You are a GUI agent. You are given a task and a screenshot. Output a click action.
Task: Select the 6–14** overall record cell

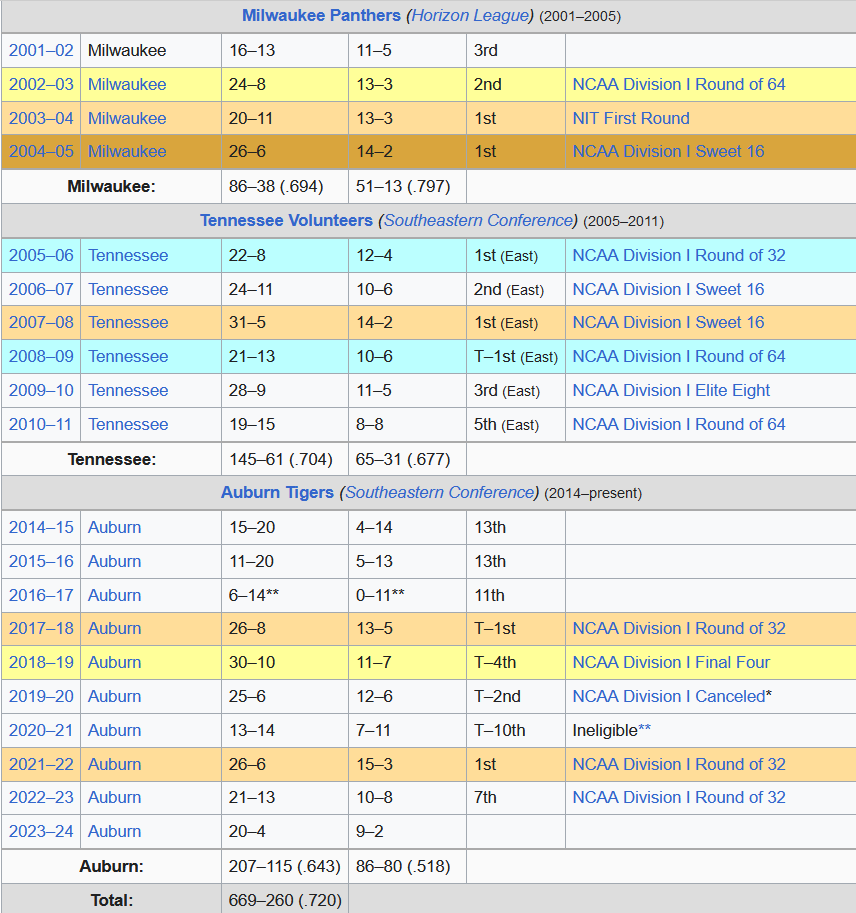click(285, 596)
